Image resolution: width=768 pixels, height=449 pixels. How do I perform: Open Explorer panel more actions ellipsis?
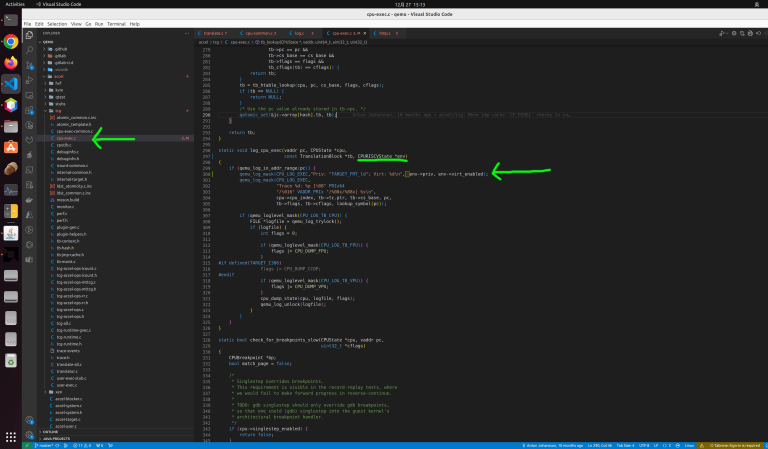pyautogui.click(x=187, y=33)
